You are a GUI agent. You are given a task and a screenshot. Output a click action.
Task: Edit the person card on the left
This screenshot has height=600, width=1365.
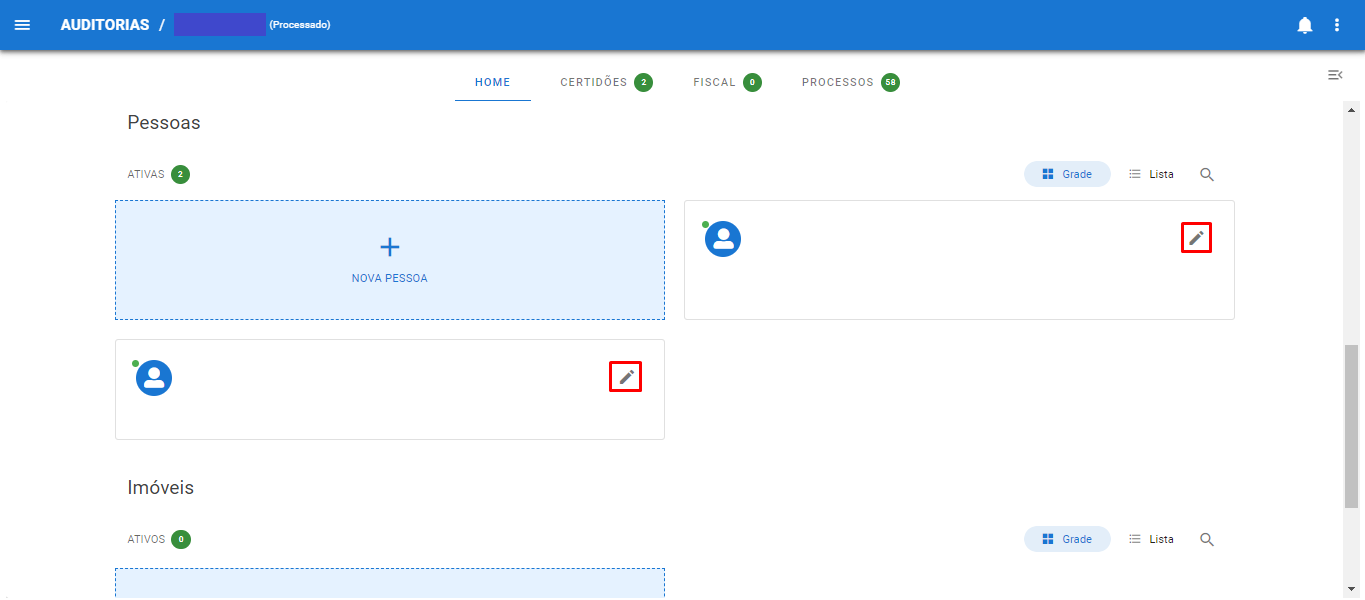pyautogui.click(x=626, y=377)
